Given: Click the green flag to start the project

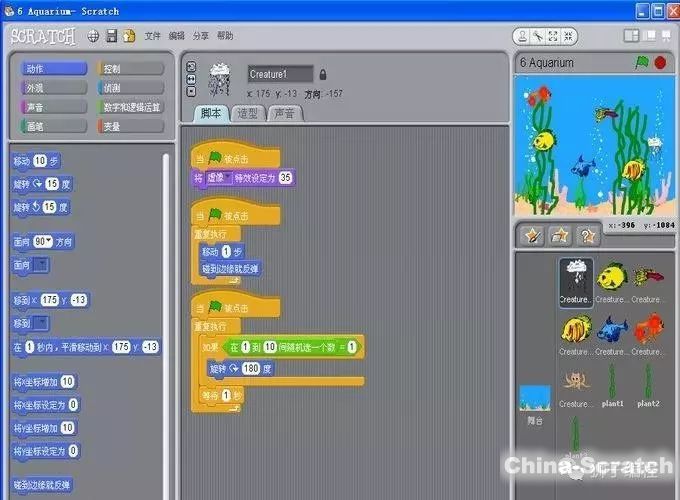Looking at the screenshot, I should click(642, 62).
